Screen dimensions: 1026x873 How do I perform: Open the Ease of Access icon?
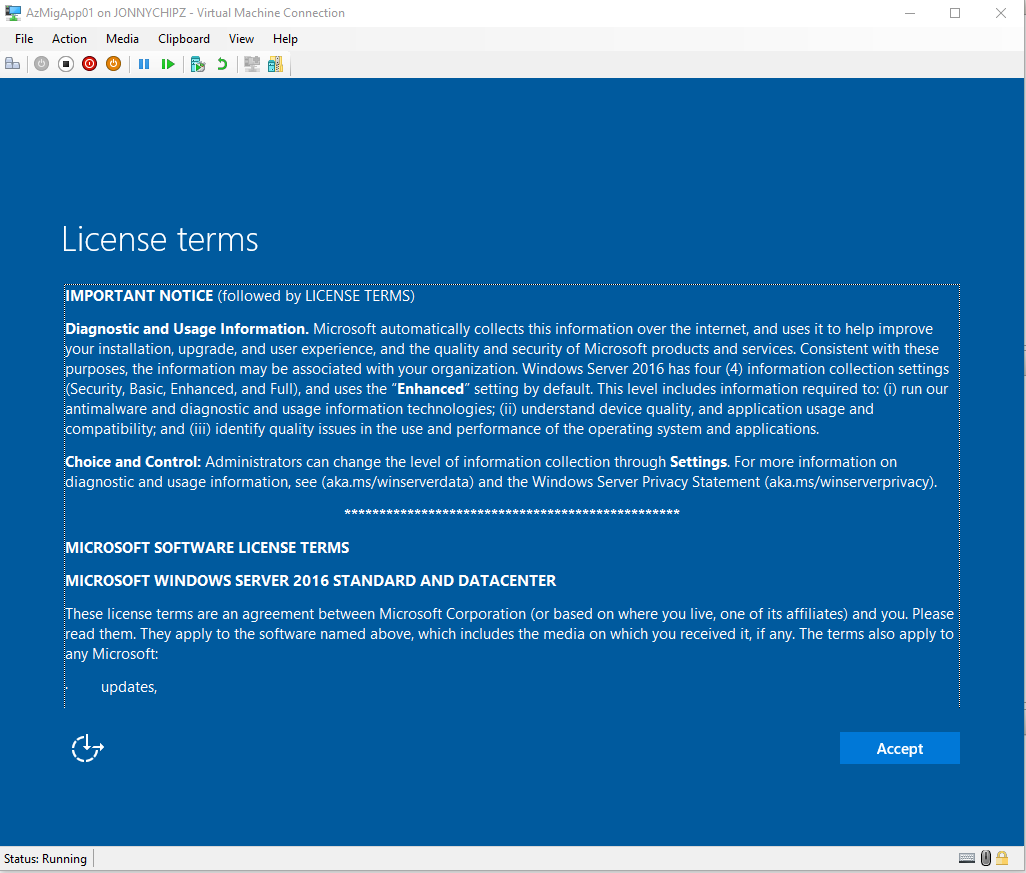coord(88,748)
